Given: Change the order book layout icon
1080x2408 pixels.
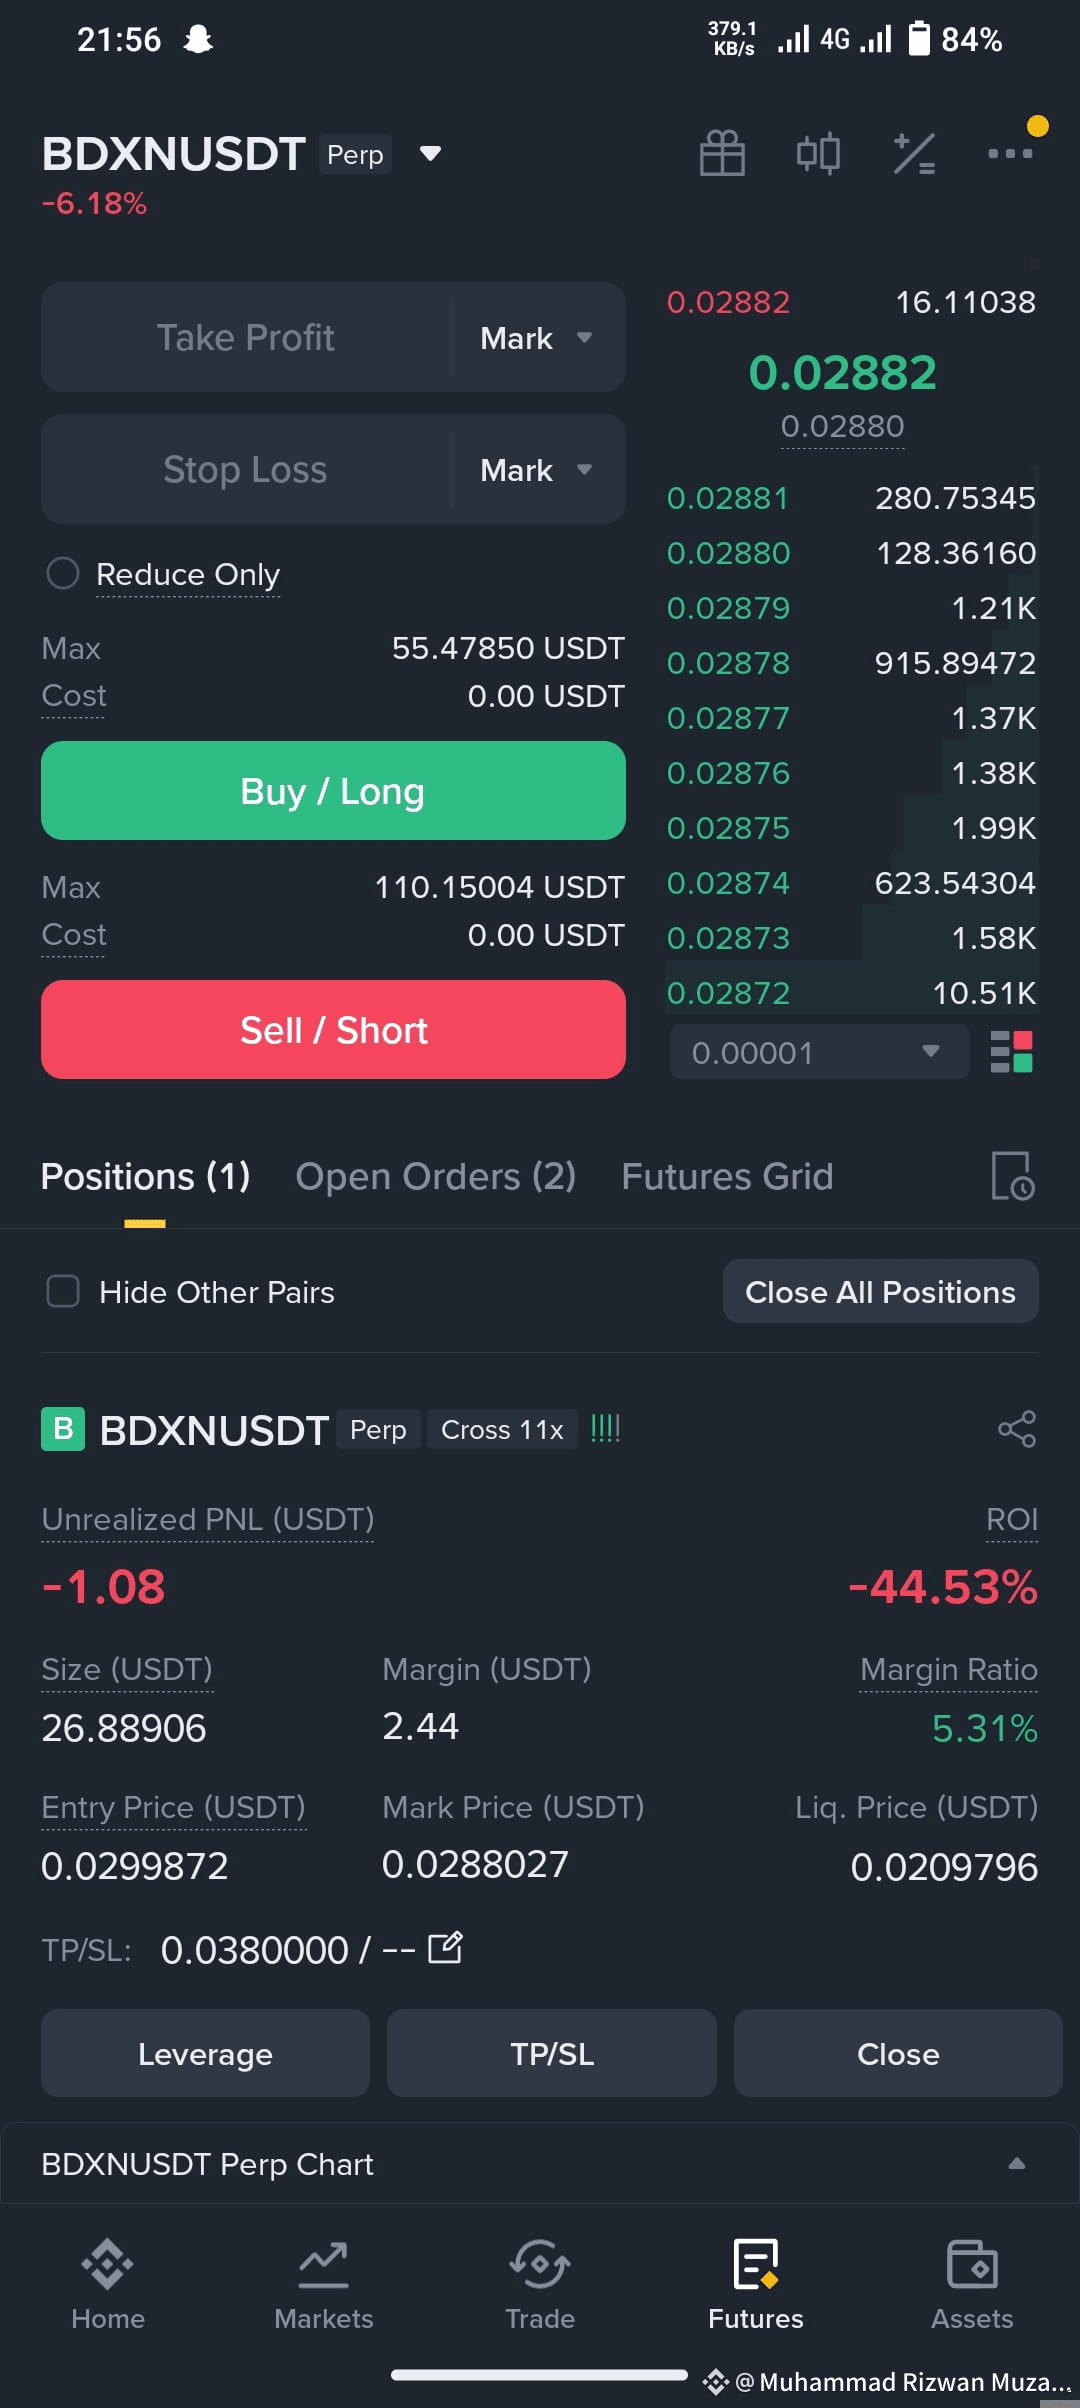Looking at the screenshot, I should tap(1011, 1052).
